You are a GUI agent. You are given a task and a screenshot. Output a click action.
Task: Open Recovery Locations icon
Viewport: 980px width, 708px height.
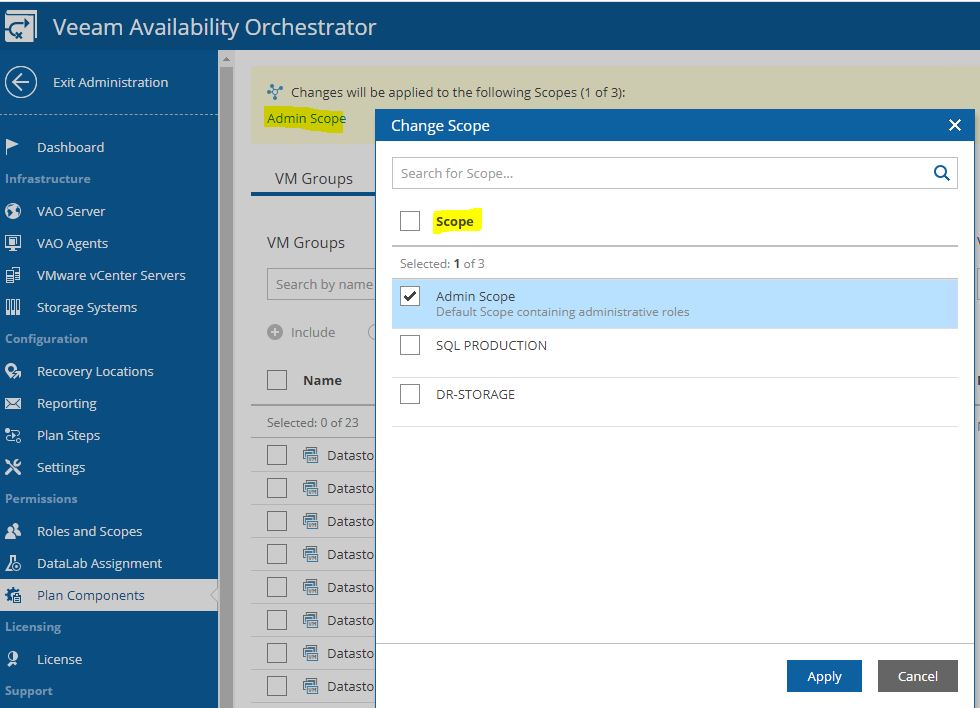coord(13,371)
